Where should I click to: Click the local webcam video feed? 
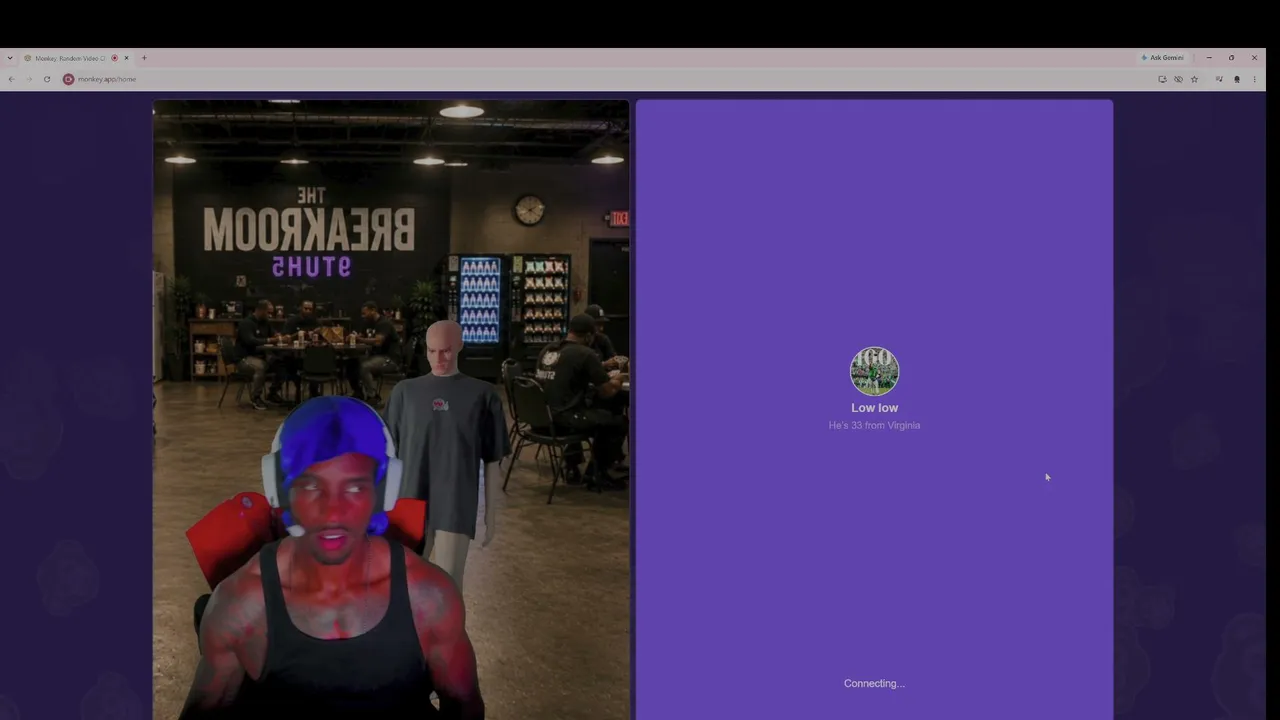pyautogui.click(x=391, y=409)
